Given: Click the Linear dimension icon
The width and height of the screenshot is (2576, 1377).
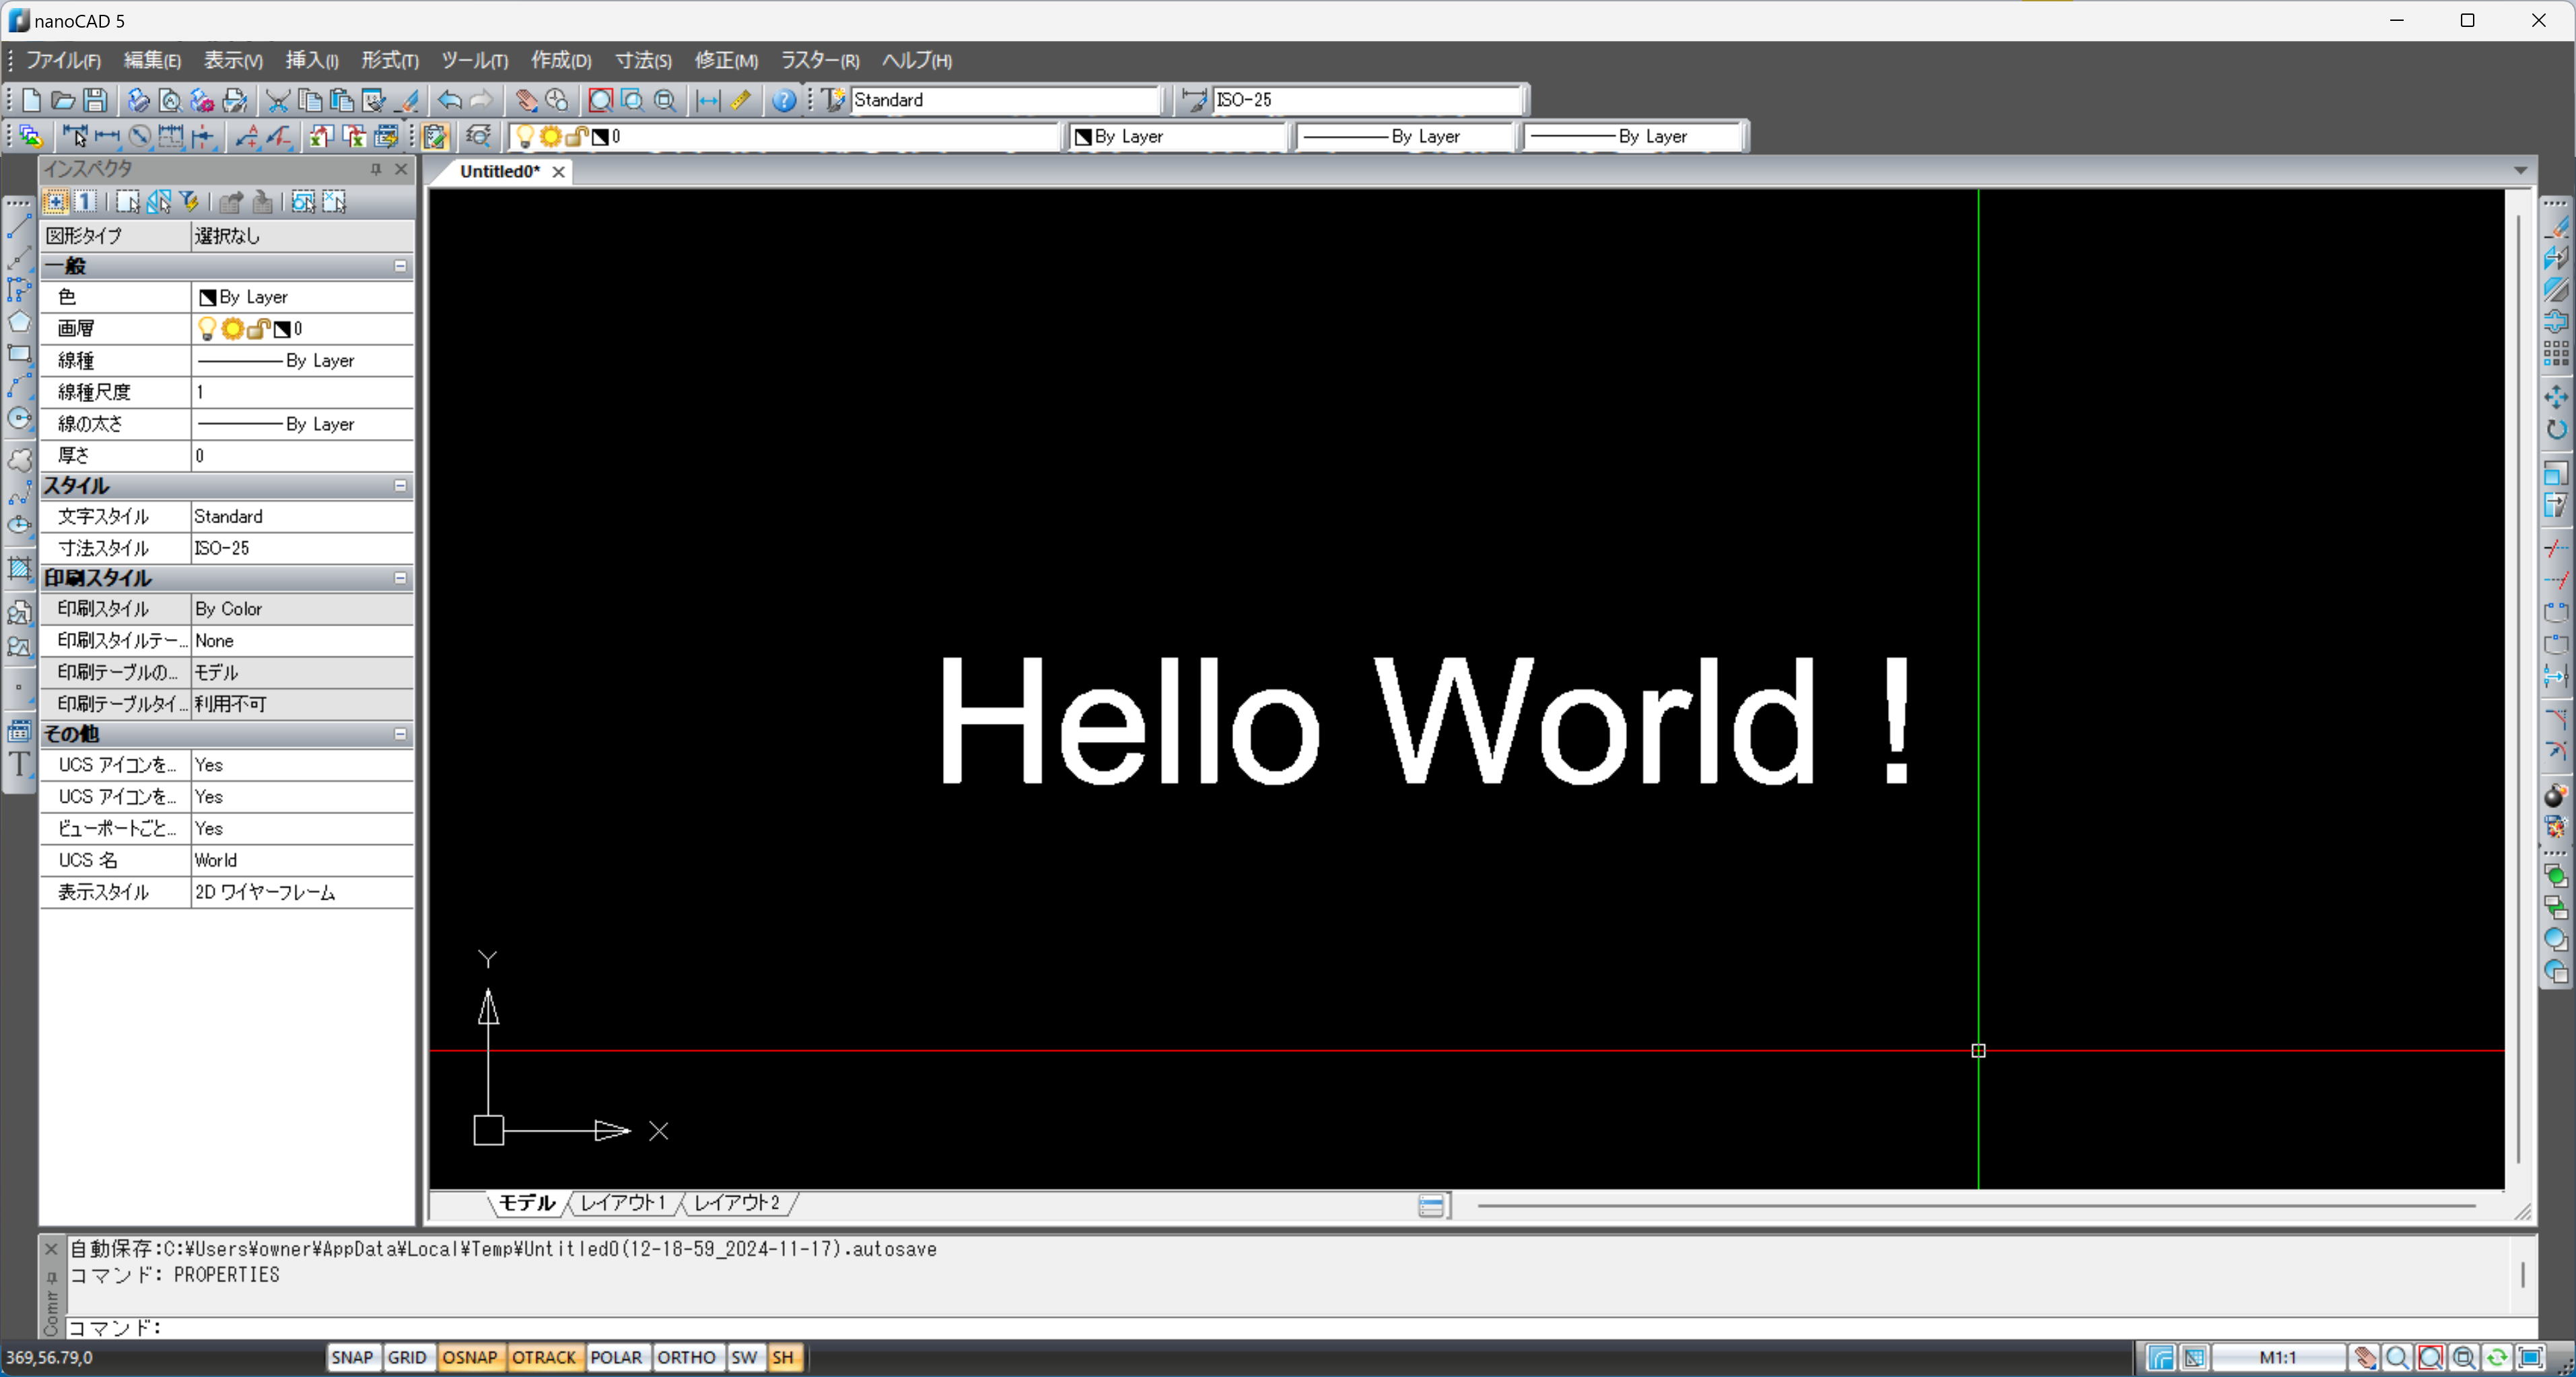Looking at the screenshot, I should pos(107,136).
